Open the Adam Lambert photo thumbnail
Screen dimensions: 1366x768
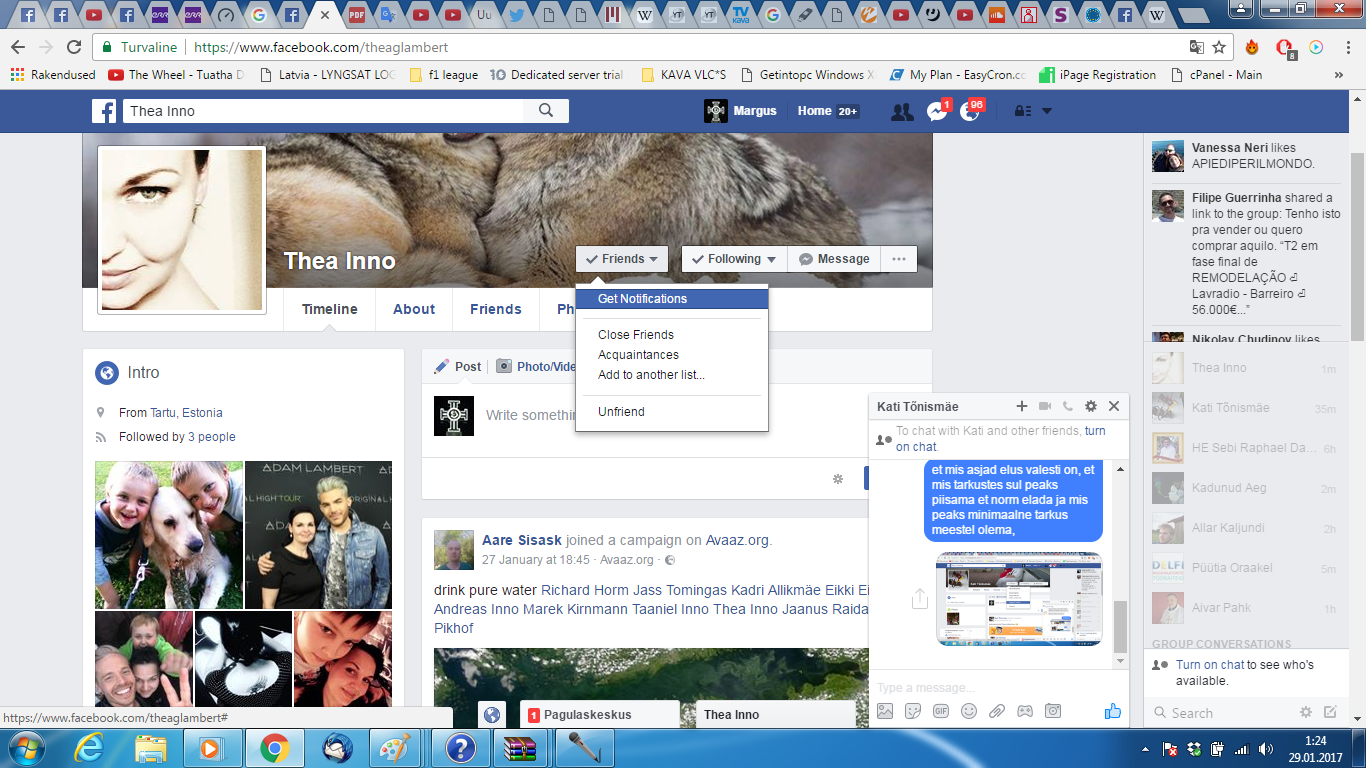coord(318,535)
